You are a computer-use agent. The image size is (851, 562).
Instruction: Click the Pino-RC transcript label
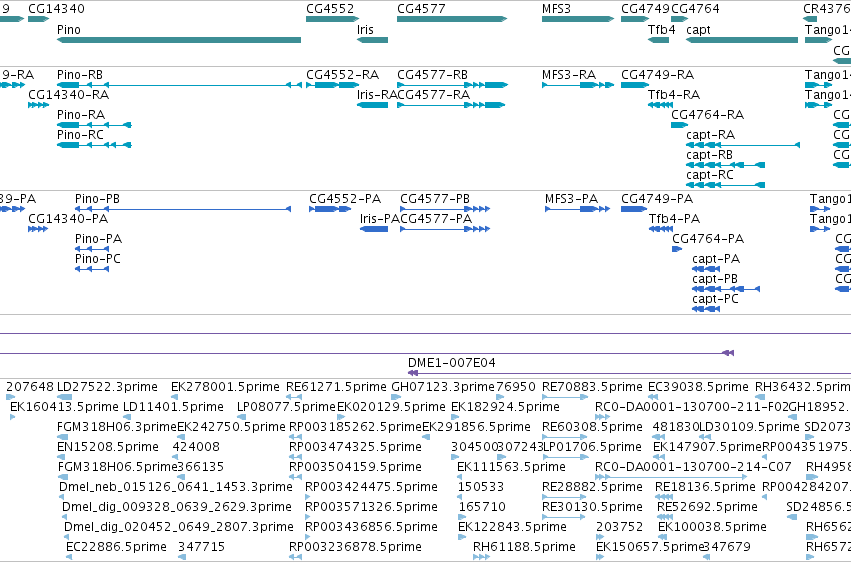[80, 135]
